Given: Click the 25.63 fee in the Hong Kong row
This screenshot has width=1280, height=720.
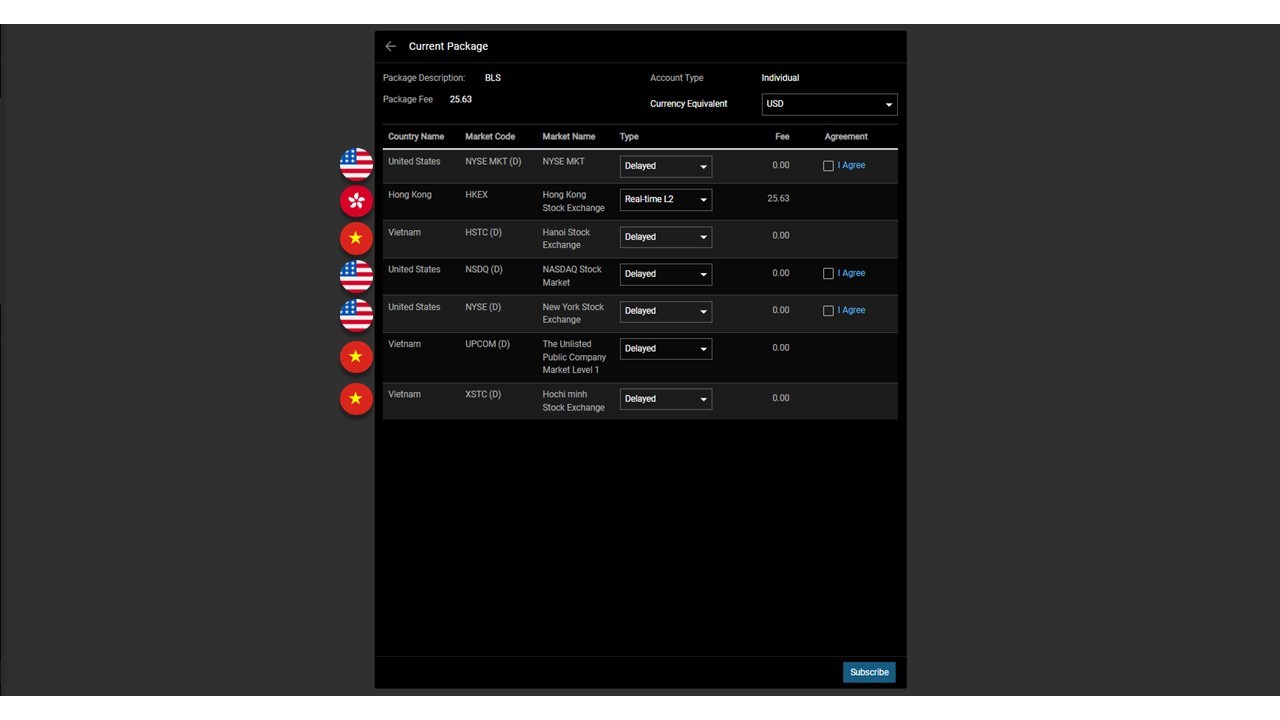Looking at the screenshot, I should tap(778, 199).
